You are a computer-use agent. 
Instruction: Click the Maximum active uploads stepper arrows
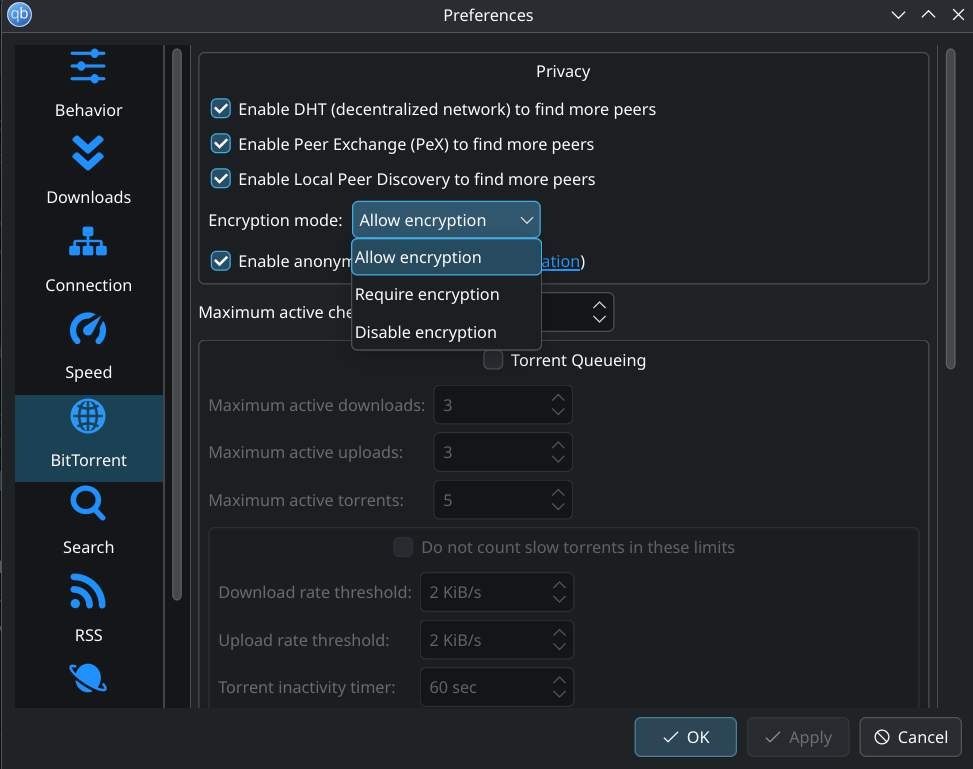558,452
